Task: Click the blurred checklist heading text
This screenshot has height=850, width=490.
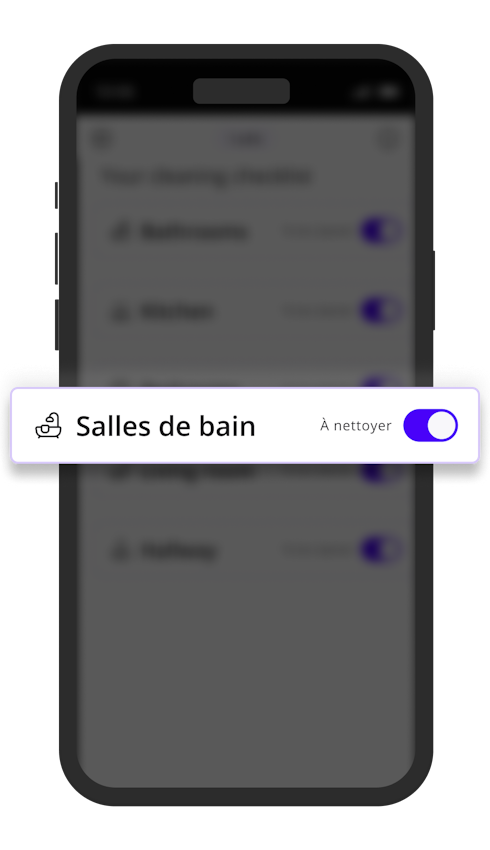Action: (x=207, y=176)
